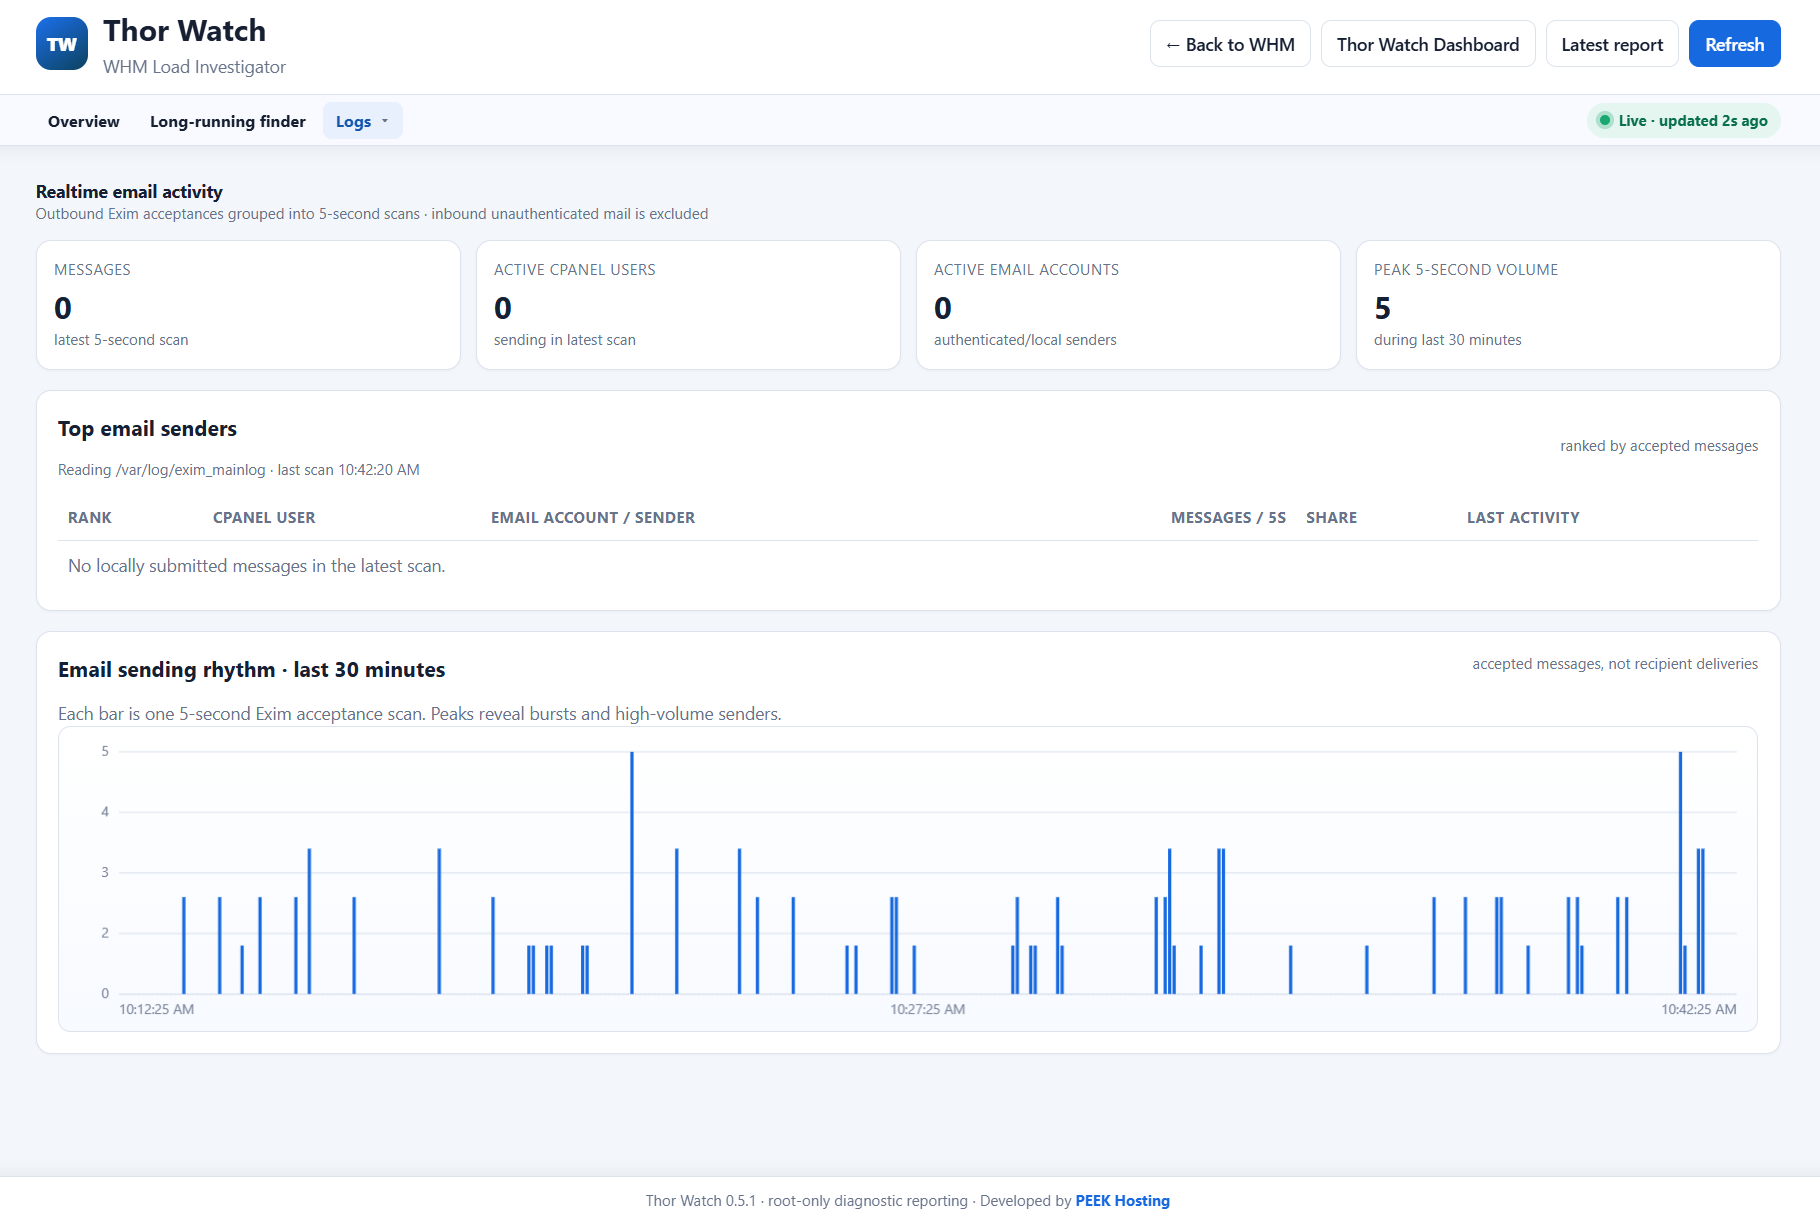Click the Live updated status badge
1820x1221 pixels.
pyautogui.click(x=1683, y=121)
